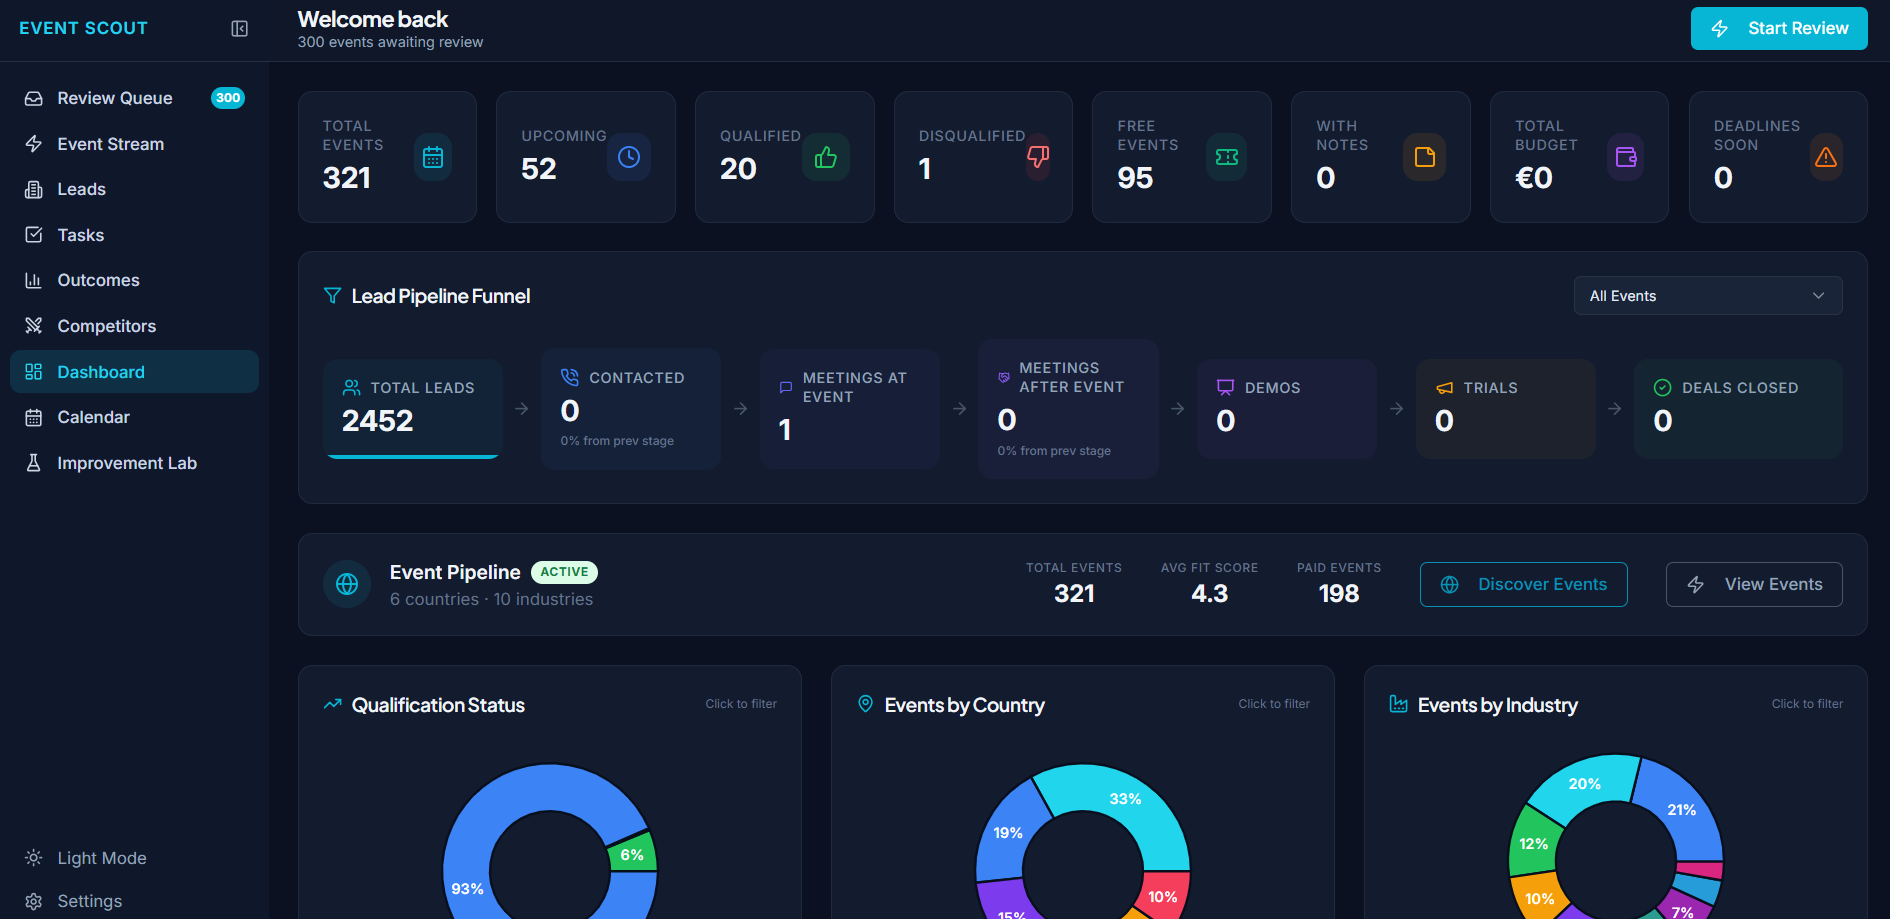Click the Start Review button
This screenshot has height=919, width=1890.
pyautogui.click(x=1779, y=28)
